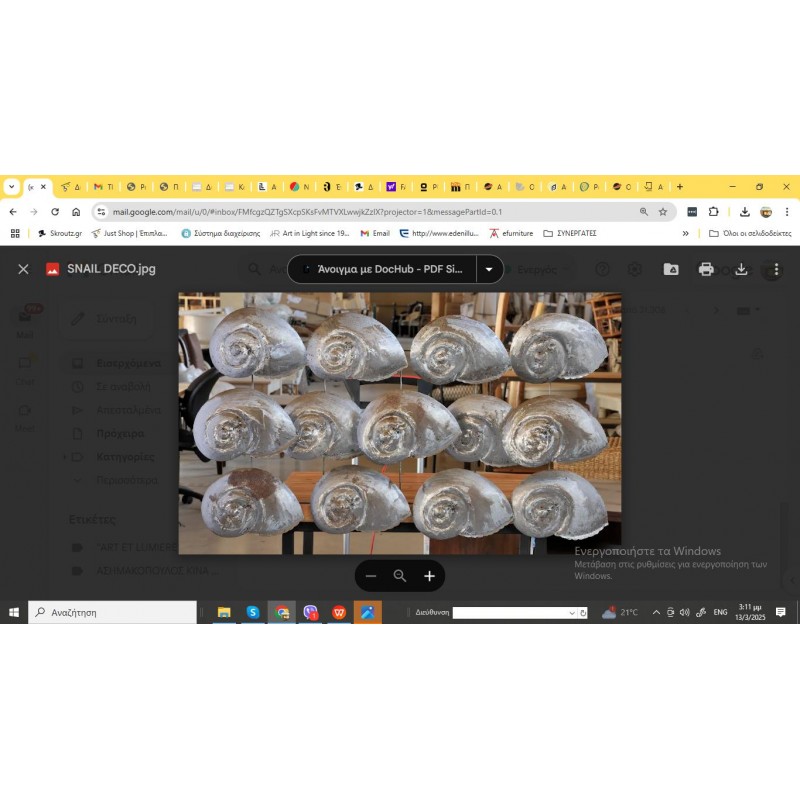Open the three-dot more actions menu

[775, 269]
